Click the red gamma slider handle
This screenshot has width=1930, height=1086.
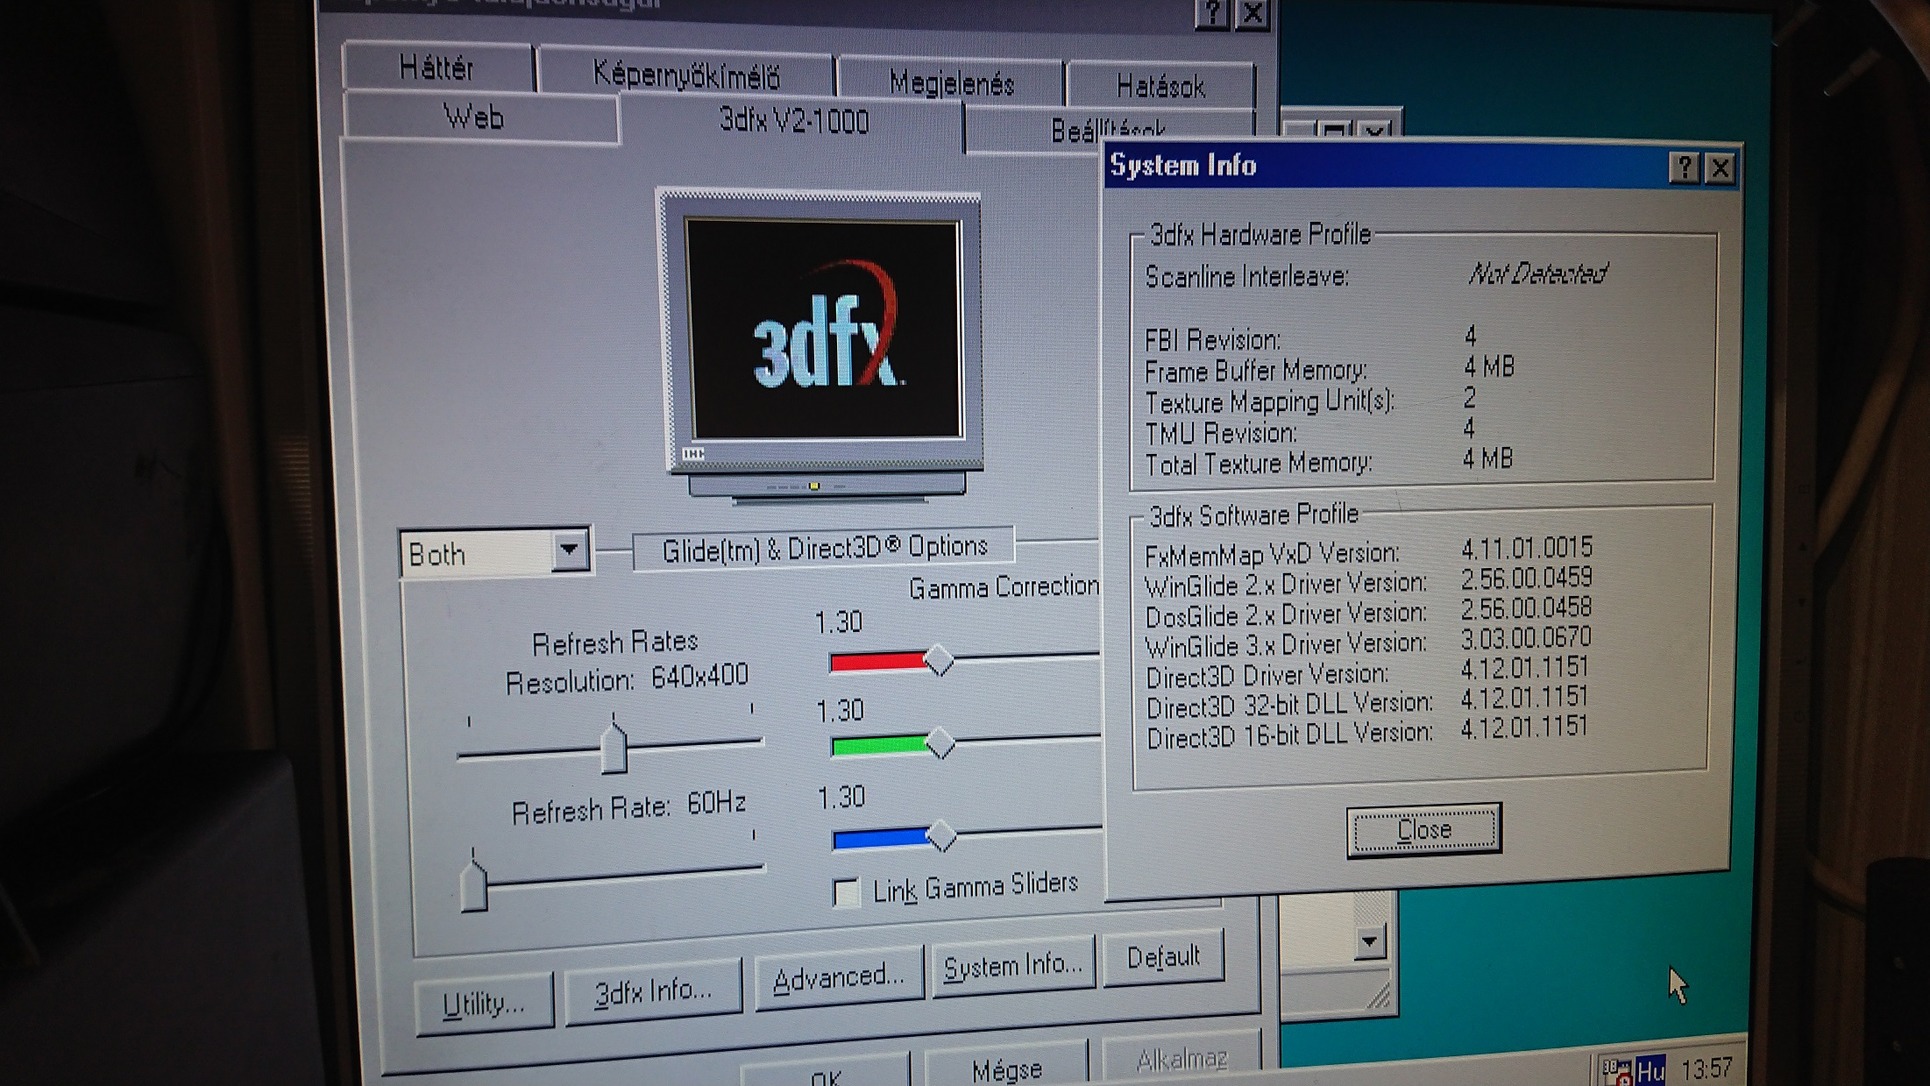coord(938,660)
